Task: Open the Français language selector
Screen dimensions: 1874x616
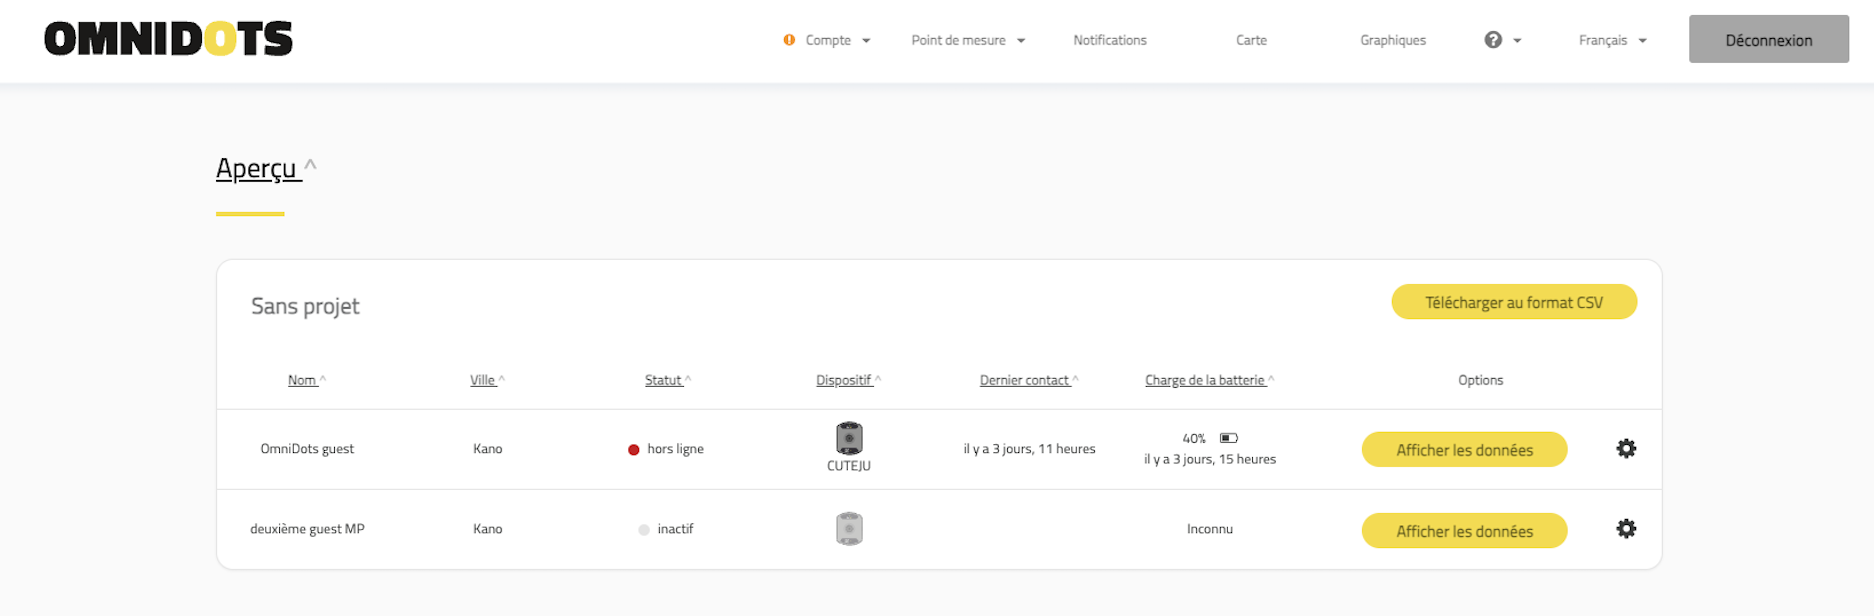Action: coord(1611,40)
